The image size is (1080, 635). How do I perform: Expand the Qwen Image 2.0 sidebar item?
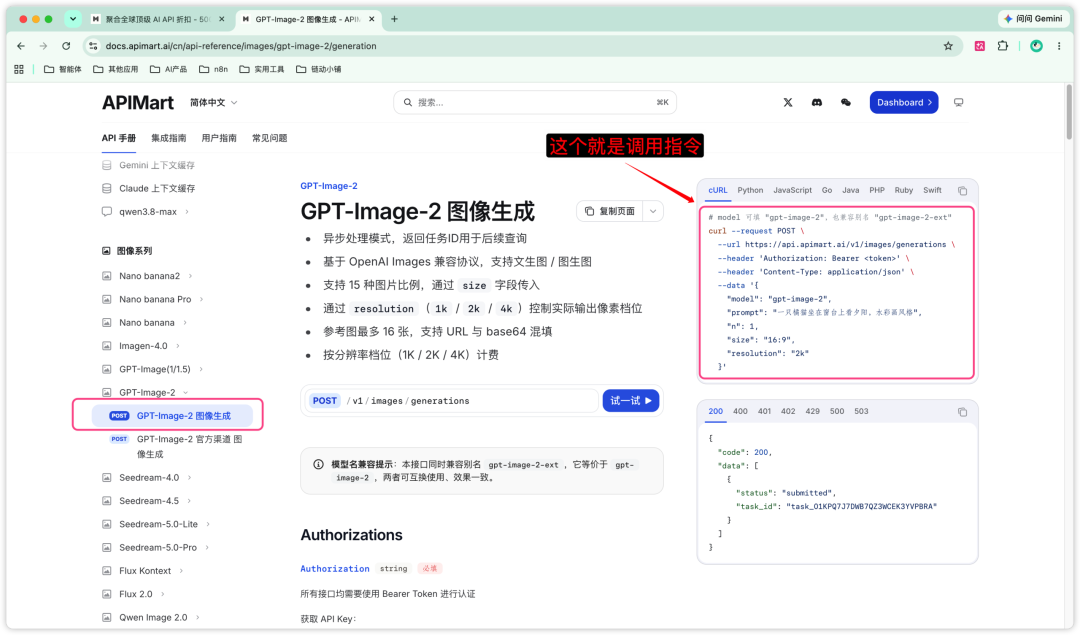[198, 618]
